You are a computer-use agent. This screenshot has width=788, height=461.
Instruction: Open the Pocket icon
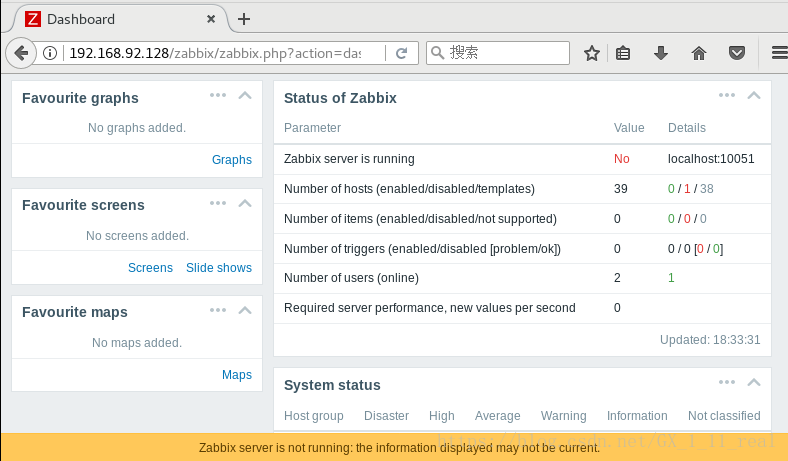click(737, 53)
